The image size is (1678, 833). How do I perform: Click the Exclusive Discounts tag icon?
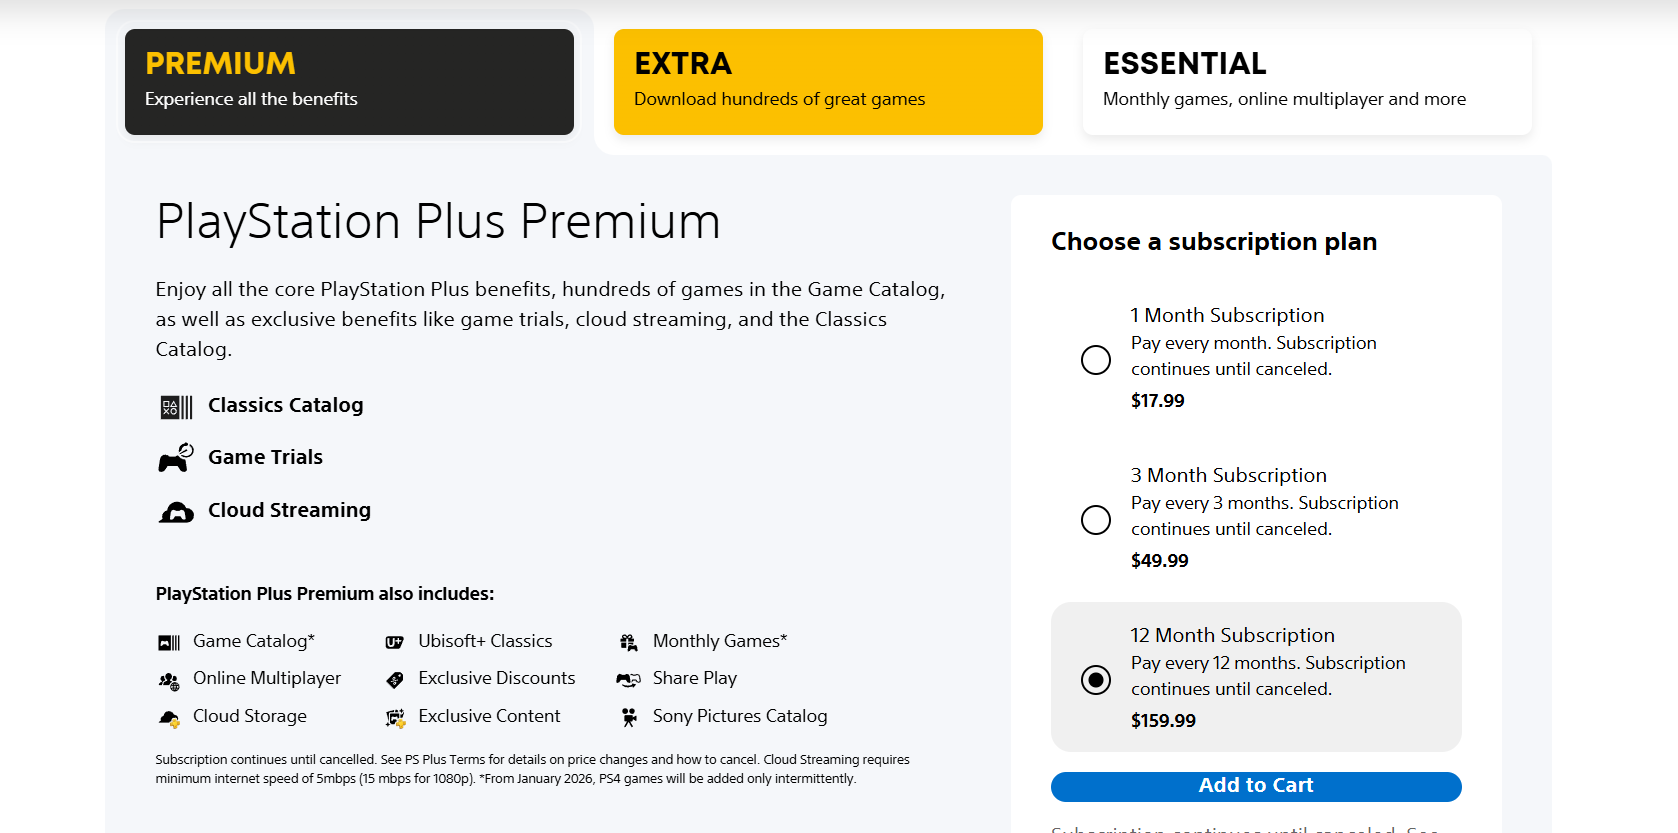395,680
